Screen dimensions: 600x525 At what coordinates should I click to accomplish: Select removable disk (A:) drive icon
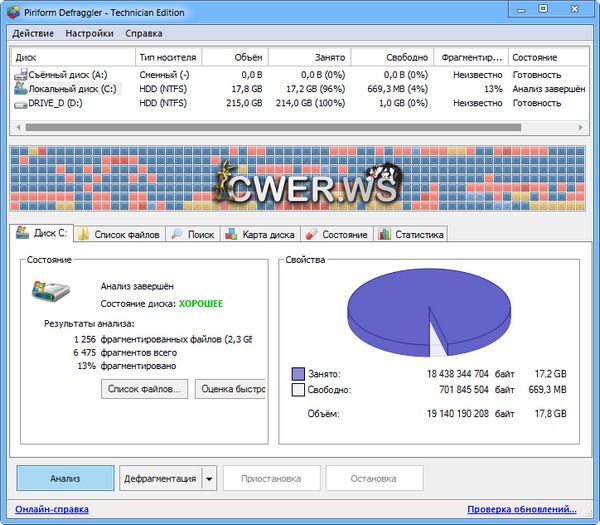[19, 74]
